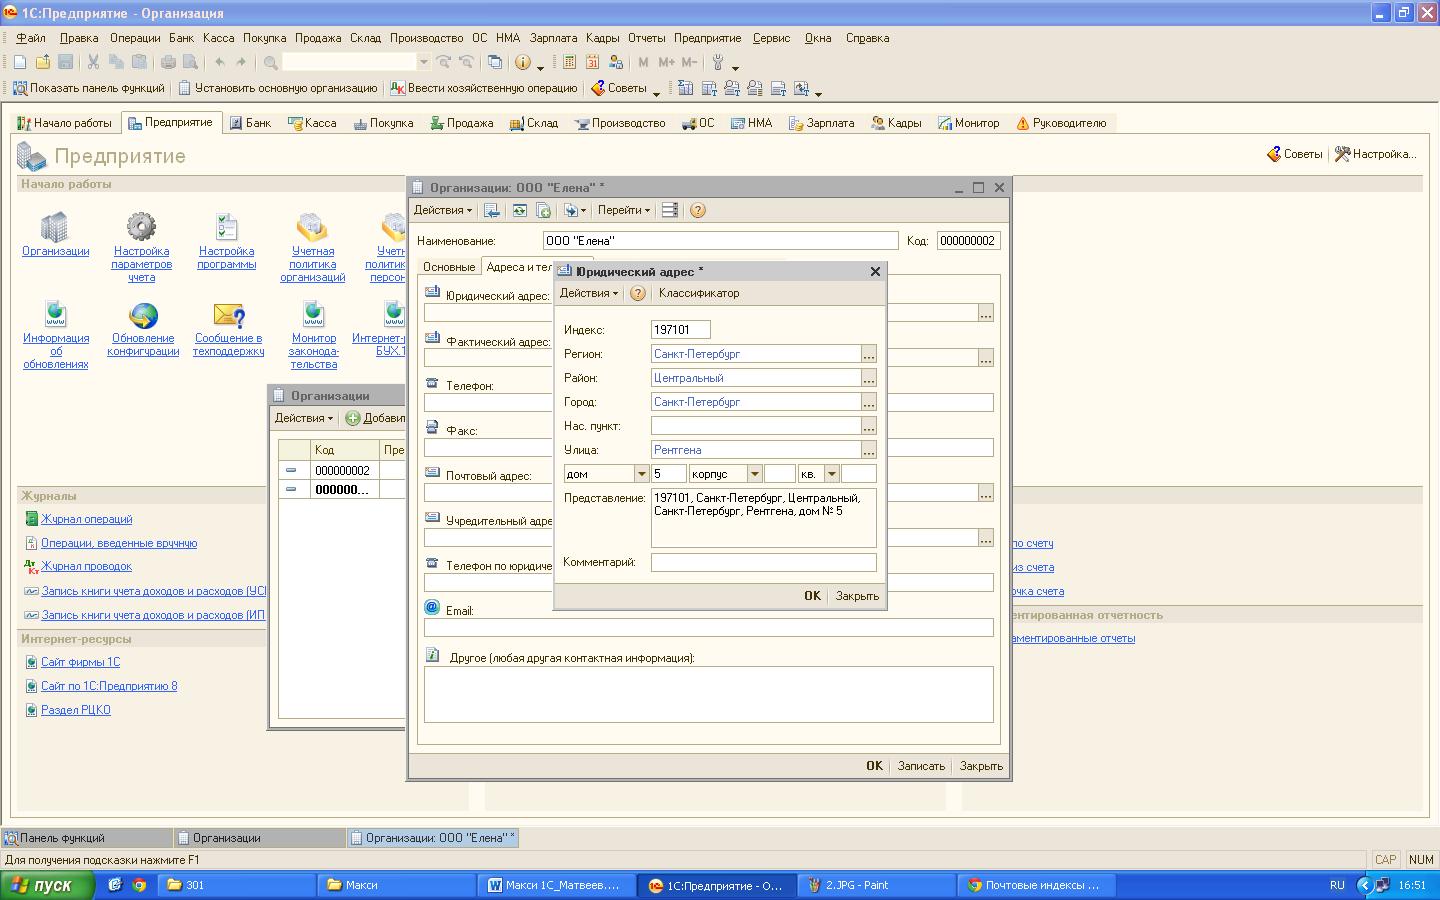Click the reread icon in organization form toolbar
The width and height of the screenshot is (1440, 900).
519,210
